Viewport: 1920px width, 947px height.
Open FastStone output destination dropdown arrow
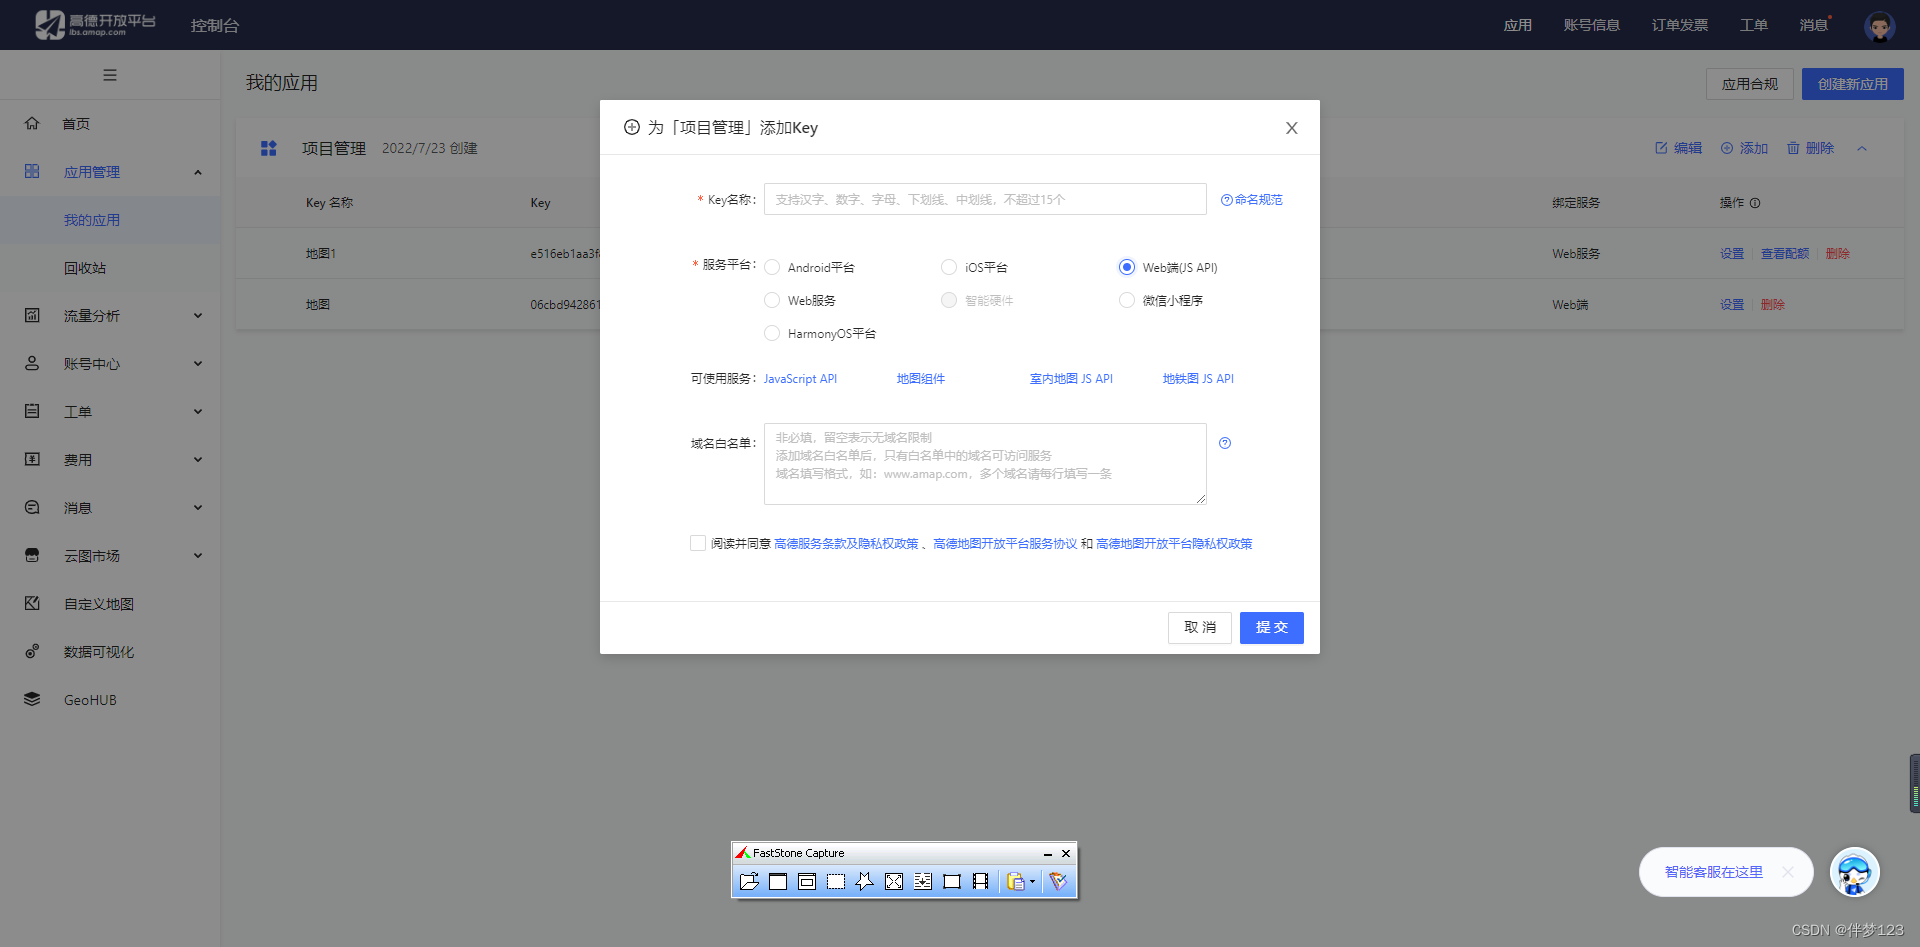click(x=1033, y=882)
